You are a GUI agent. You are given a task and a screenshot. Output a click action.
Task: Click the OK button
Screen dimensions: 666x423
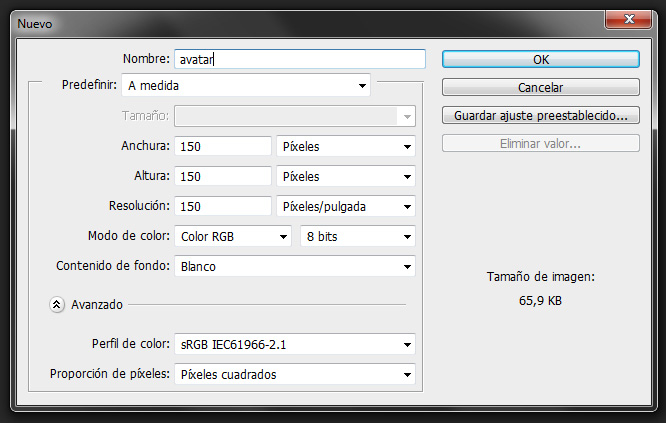(540, 59)
